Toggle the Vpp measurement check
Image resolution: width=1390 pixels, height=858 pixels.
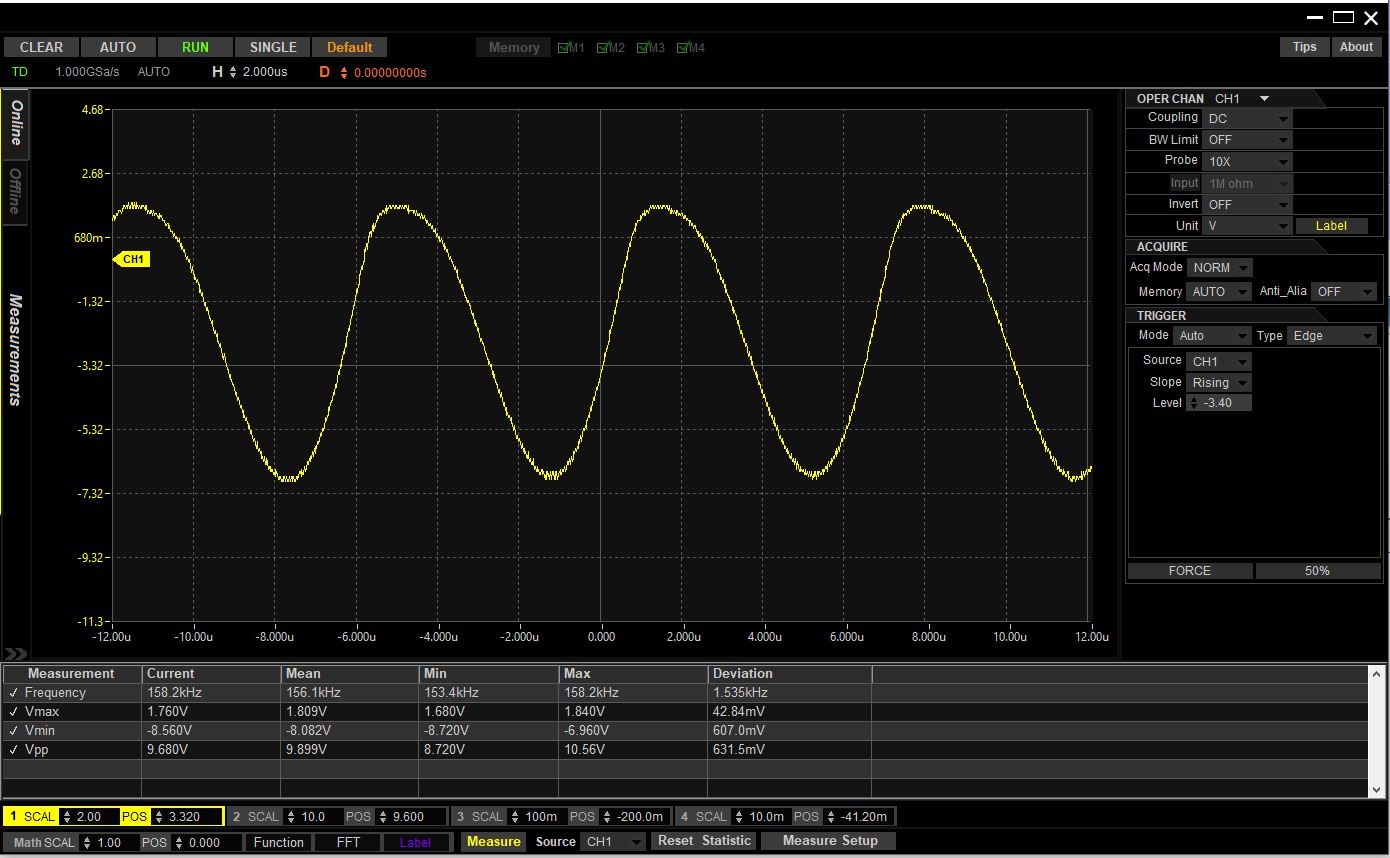tap(14, 750)
